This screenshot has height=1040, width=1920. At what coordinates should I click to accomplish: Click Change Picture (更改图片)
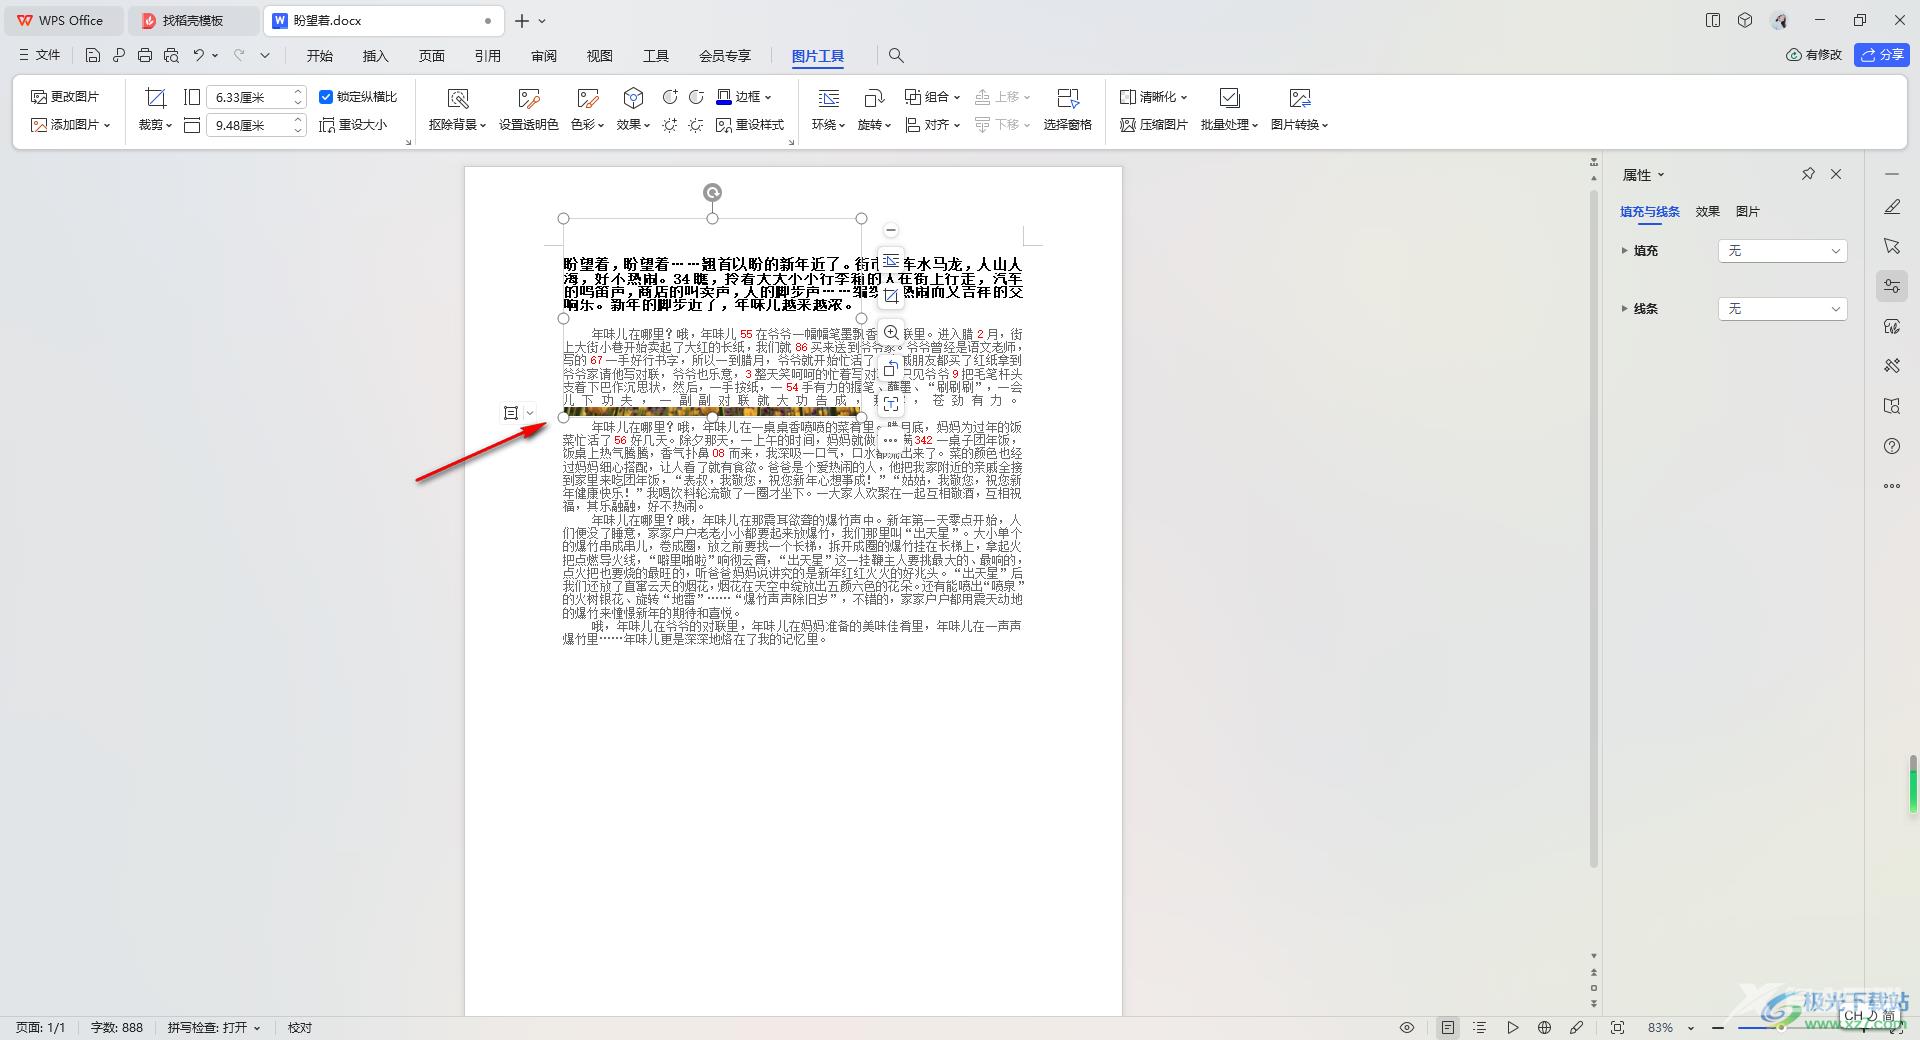pyautogui.click(x=65, y=97)
